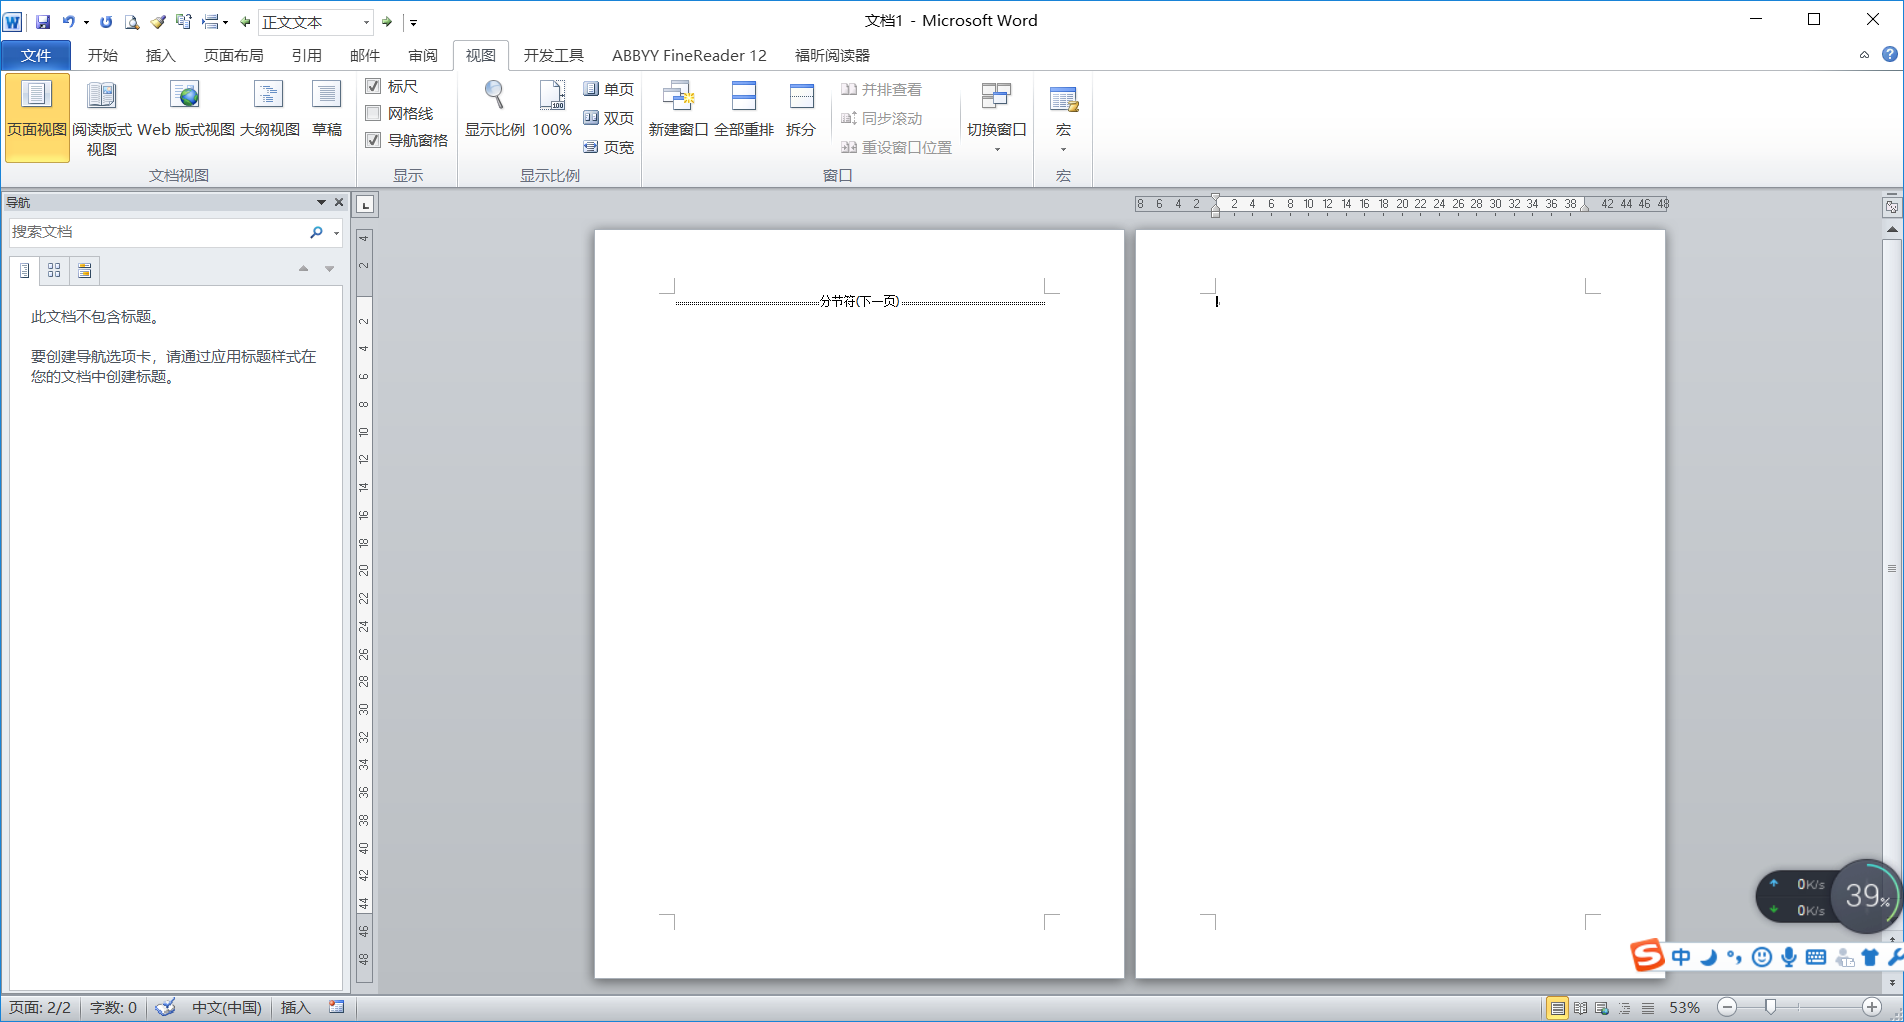Select 单页 single page zoom

point(608,89)
